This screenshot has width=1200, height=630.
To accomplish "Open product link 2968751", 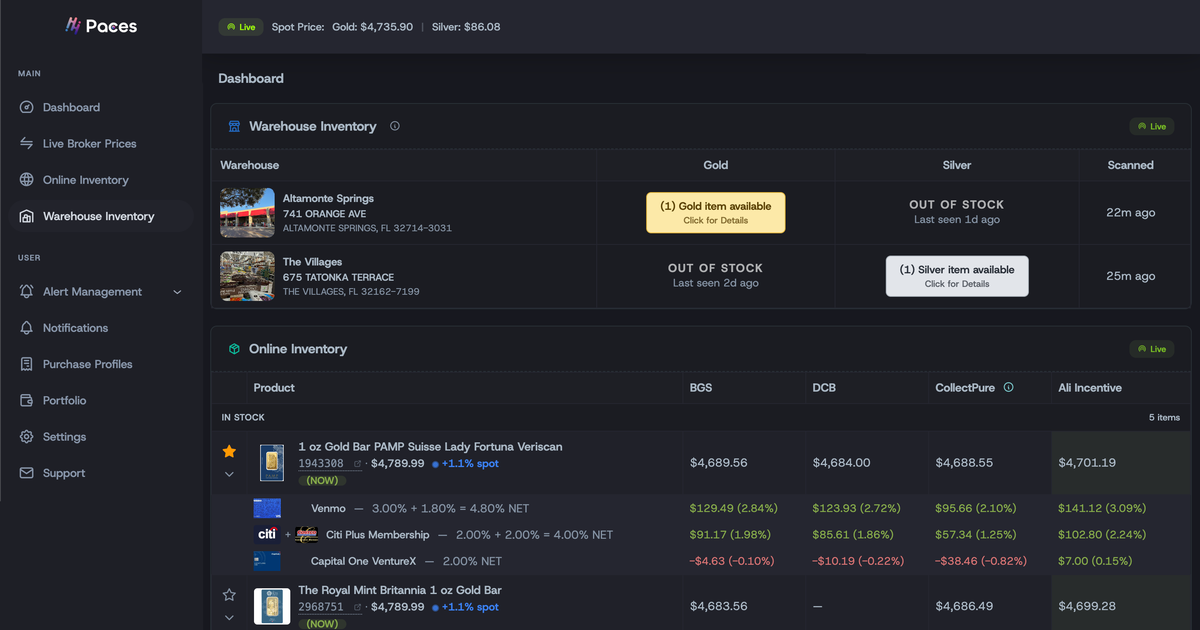I will click(321, 607).
